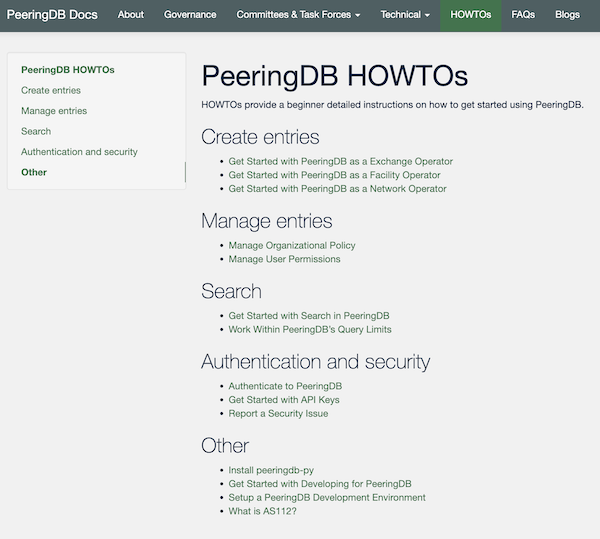Jump to Create entries in sidebar

51,90
